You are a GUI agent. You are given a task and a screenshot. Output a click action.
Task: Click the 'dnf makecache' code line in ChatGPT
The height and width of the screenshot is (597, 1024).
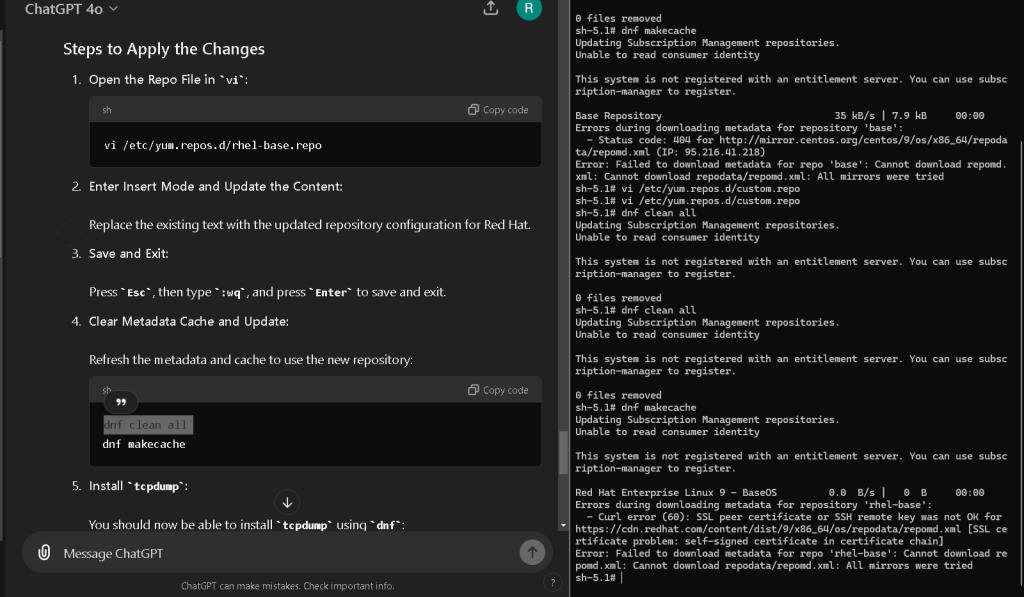pos(144,444)
